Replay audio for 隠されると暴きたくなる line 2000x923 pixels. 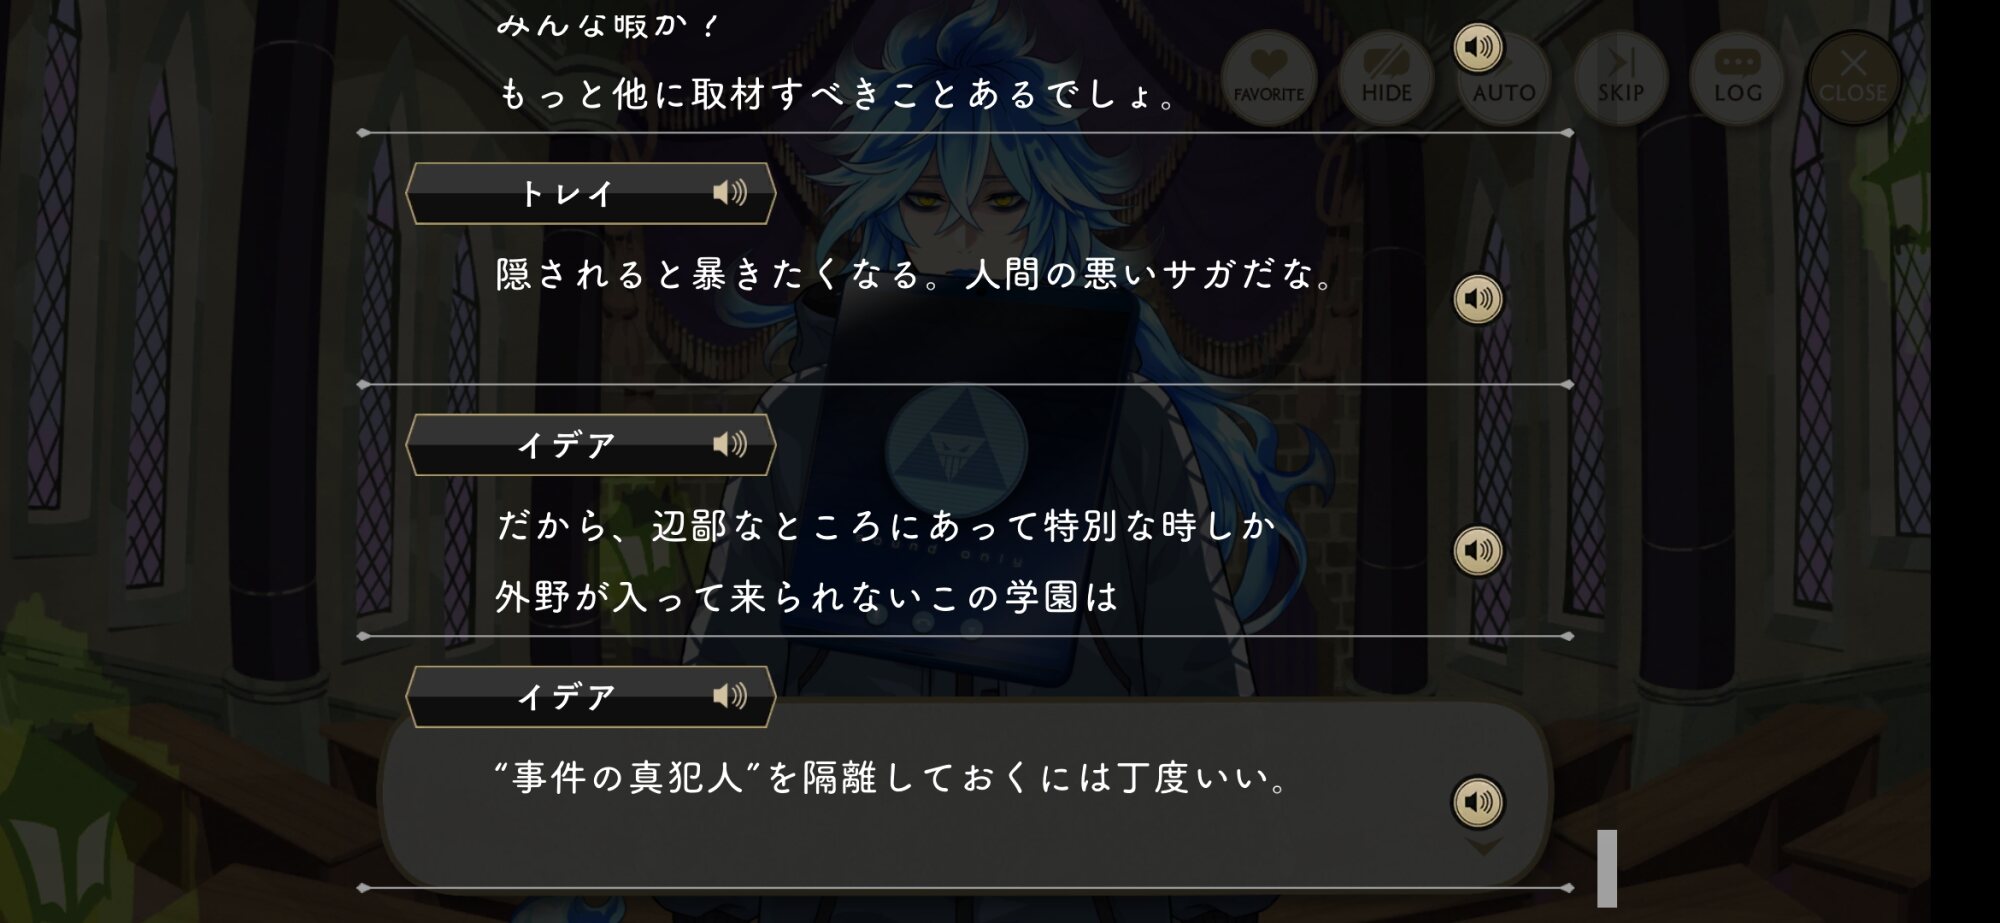[x=1478, y=299]
